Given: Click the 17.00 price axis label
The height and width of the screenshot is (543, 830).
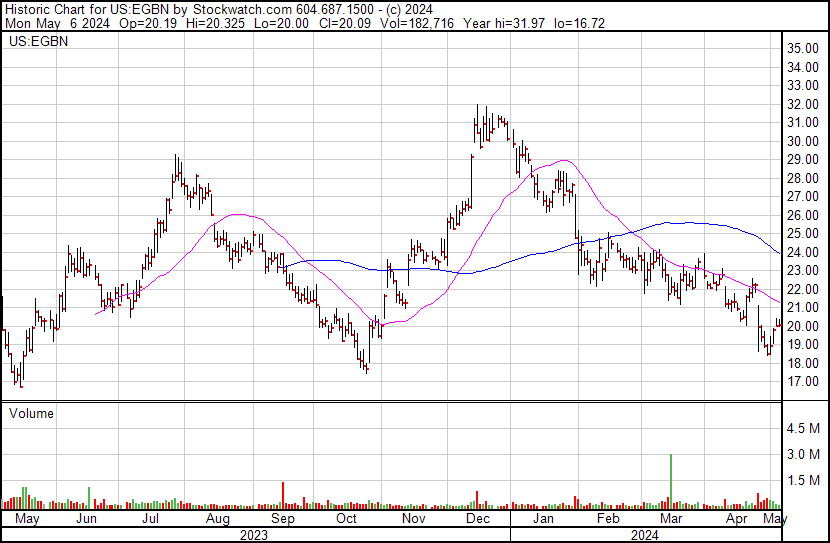Looking at the screenshot, I should [802, 382].
